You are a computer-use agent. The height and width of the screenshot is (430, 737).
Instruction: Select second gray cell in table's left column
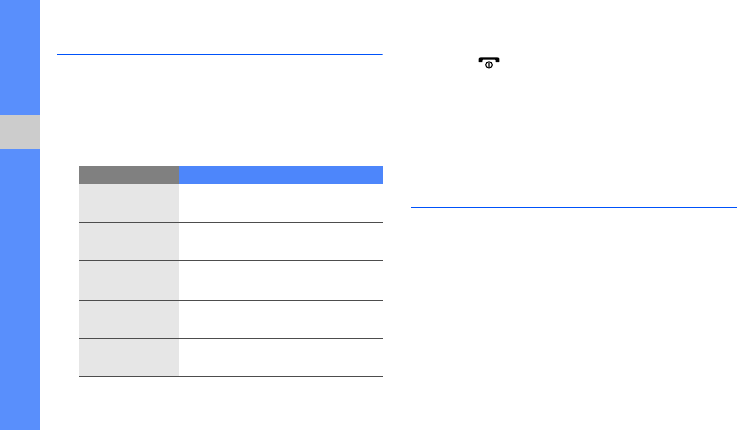click(x=129, y=241)
